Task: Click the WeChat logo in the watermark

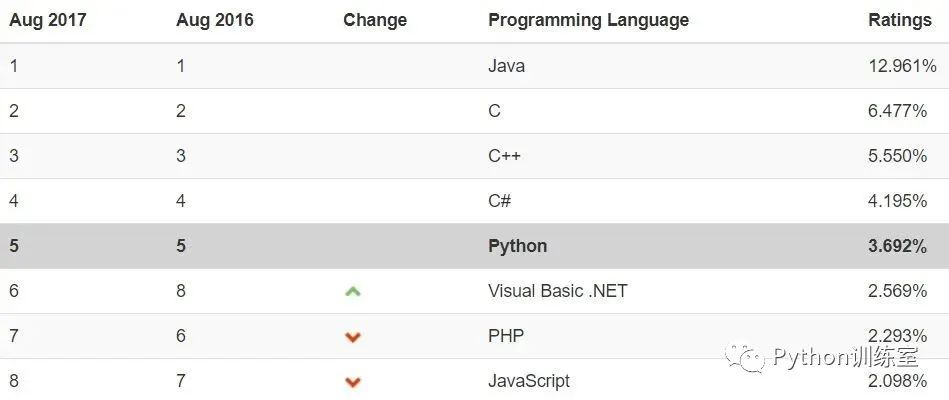Action: [745, 357]
